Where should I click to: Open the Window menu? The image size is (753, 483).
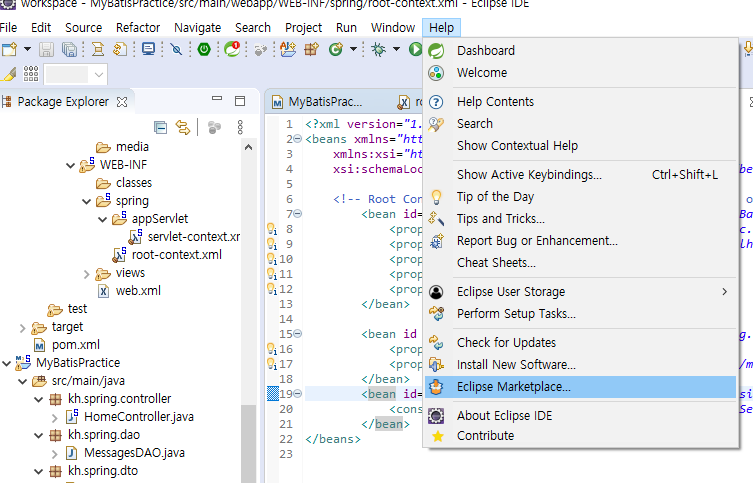click(x=393, y=28)
